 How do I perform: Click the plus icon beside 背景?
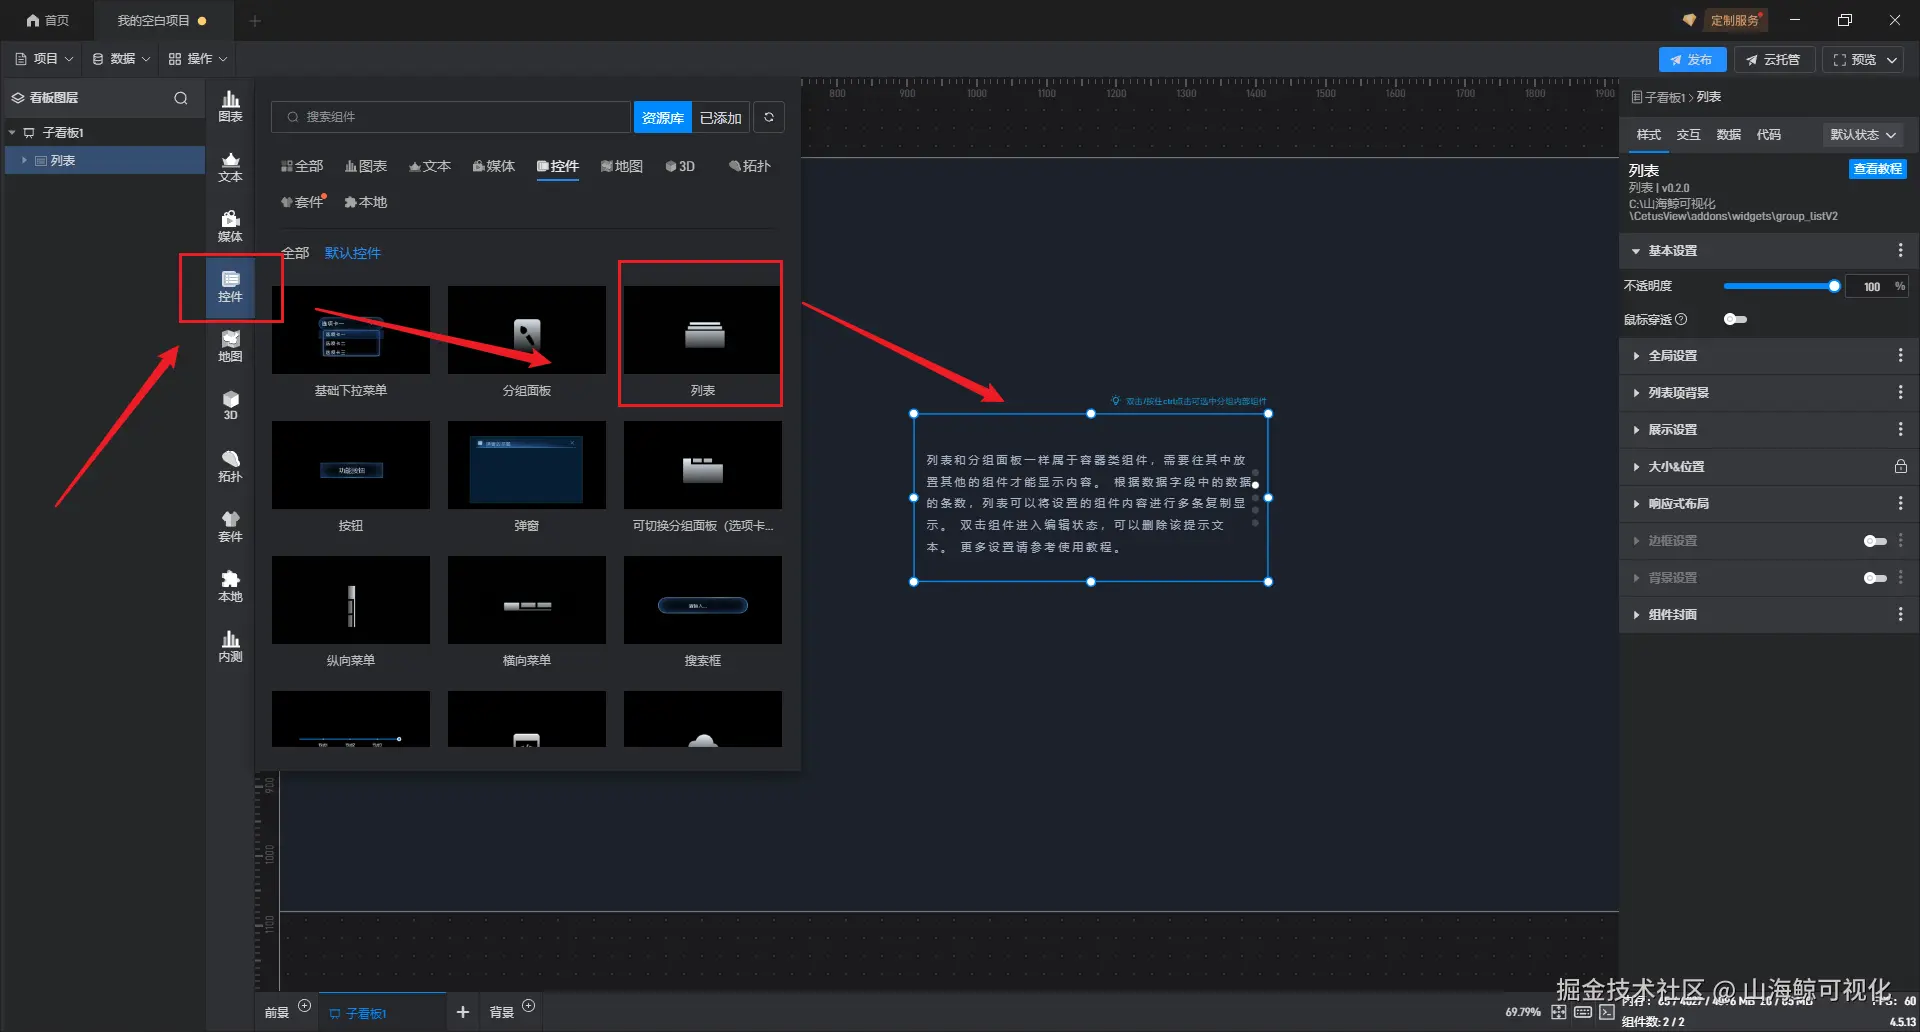click(529, 1006)
